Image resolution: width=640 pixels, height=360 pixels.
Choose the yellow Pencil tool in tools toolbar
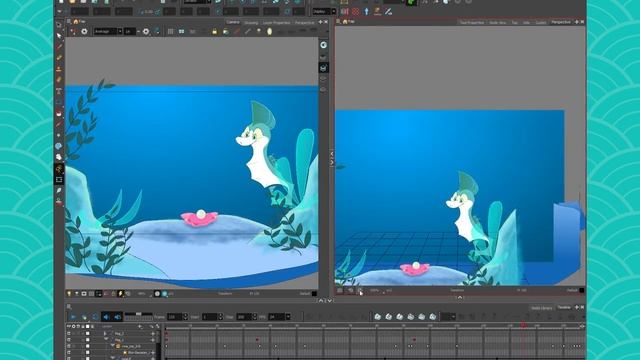pos(59,58)
